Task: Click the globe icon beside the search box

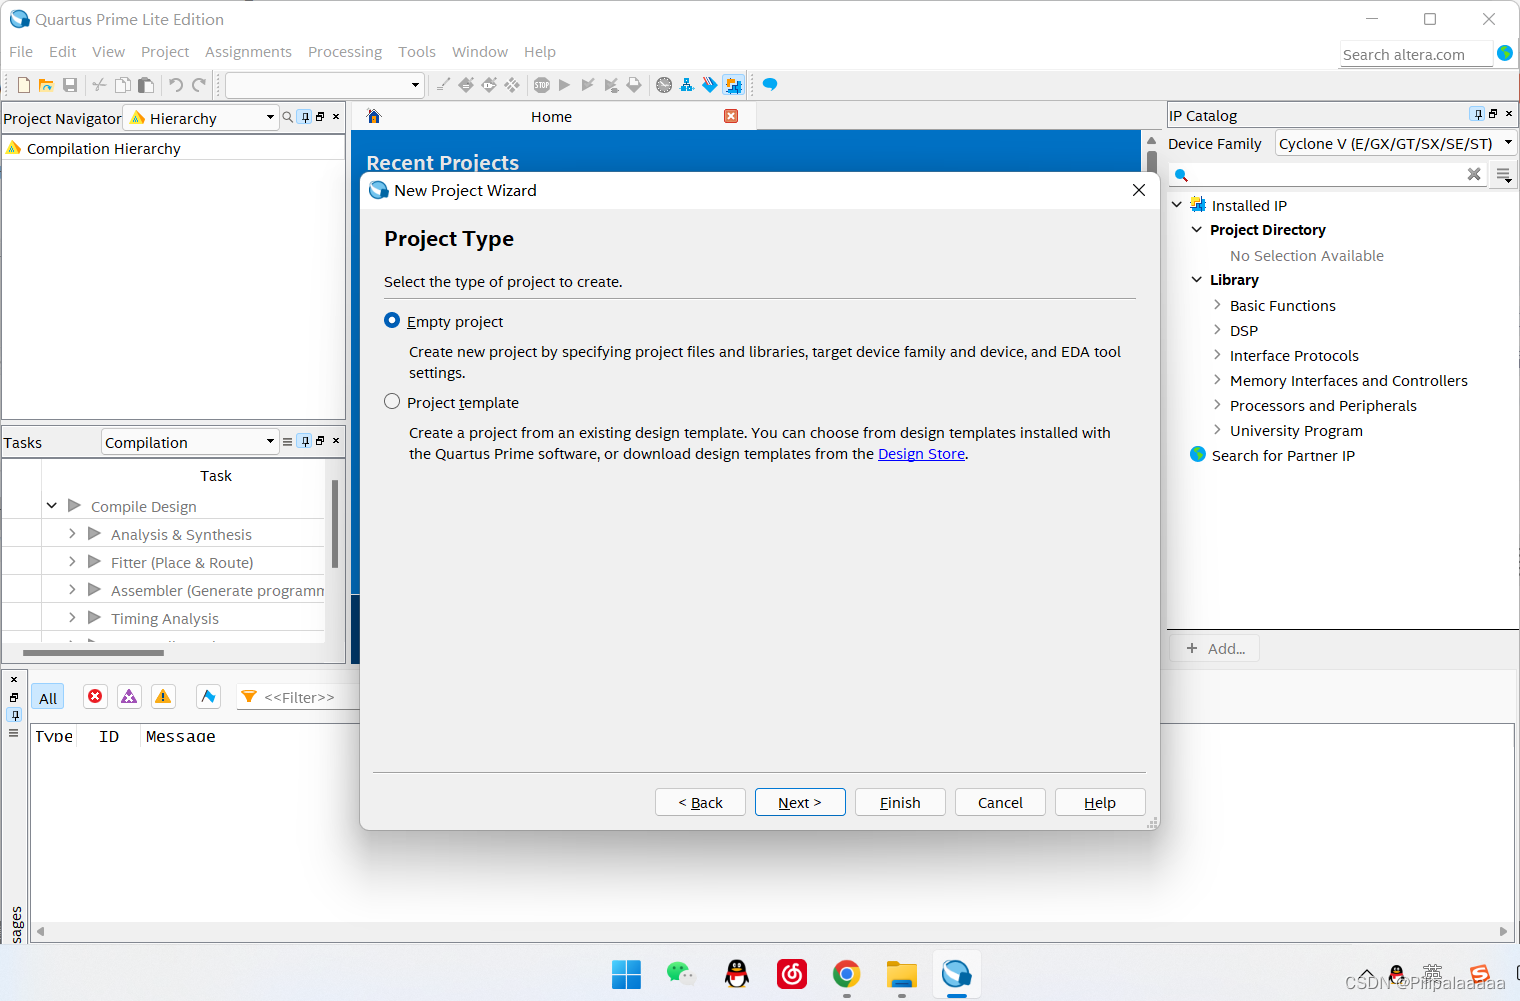Action: 1505,53
